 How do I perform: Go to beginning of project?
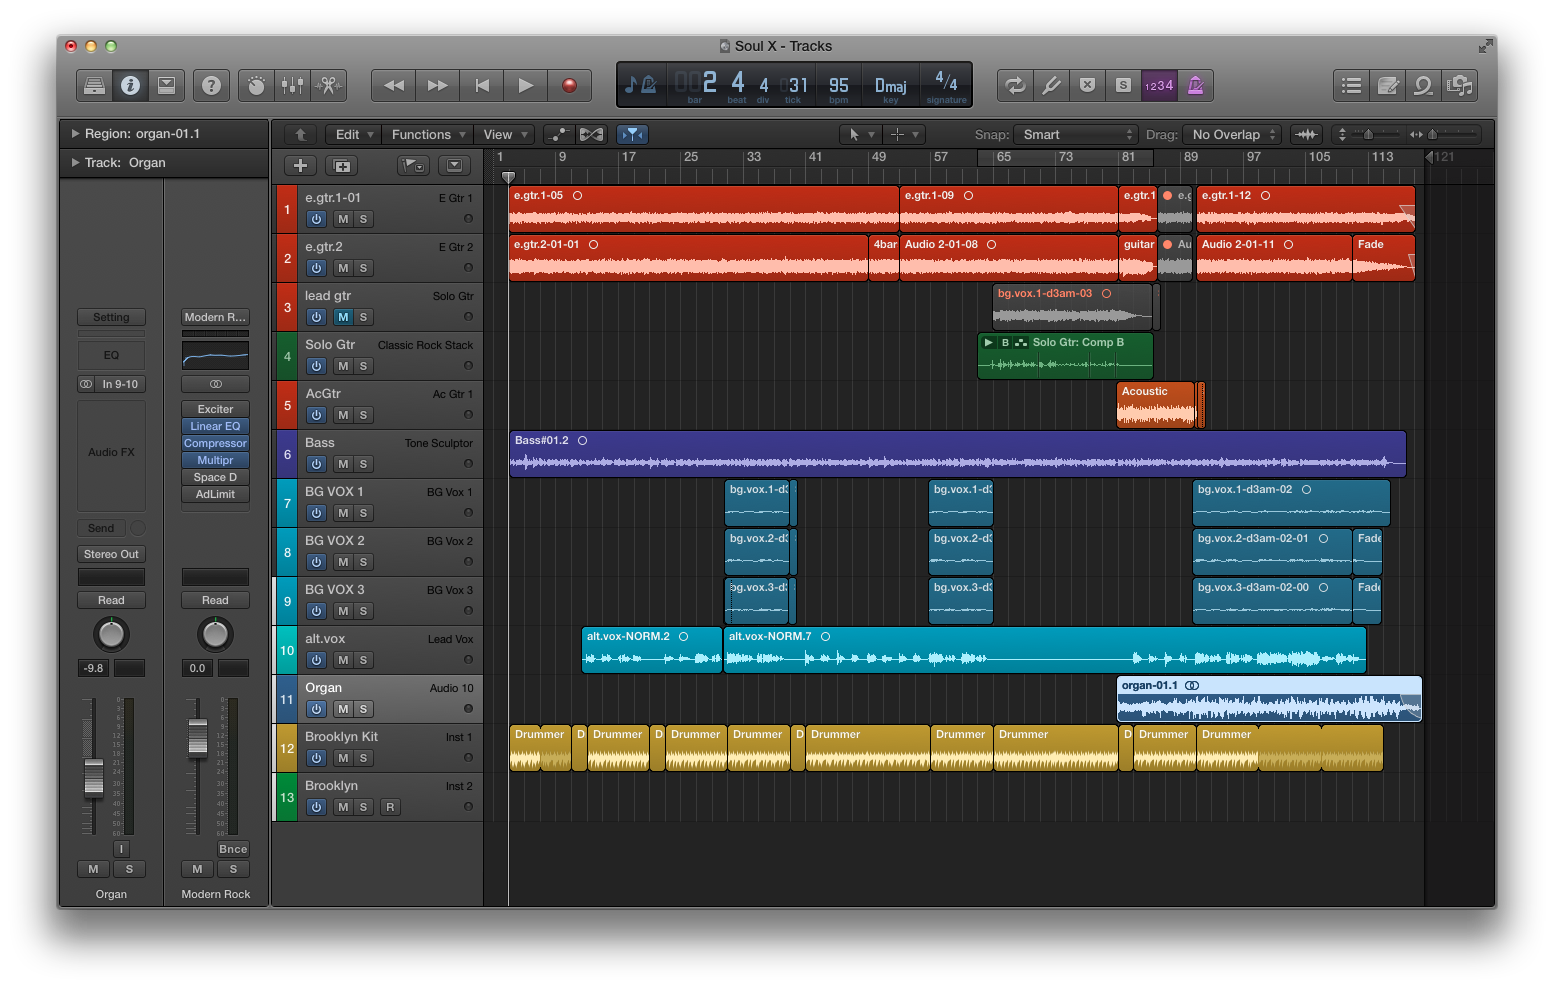coord(482,86)
